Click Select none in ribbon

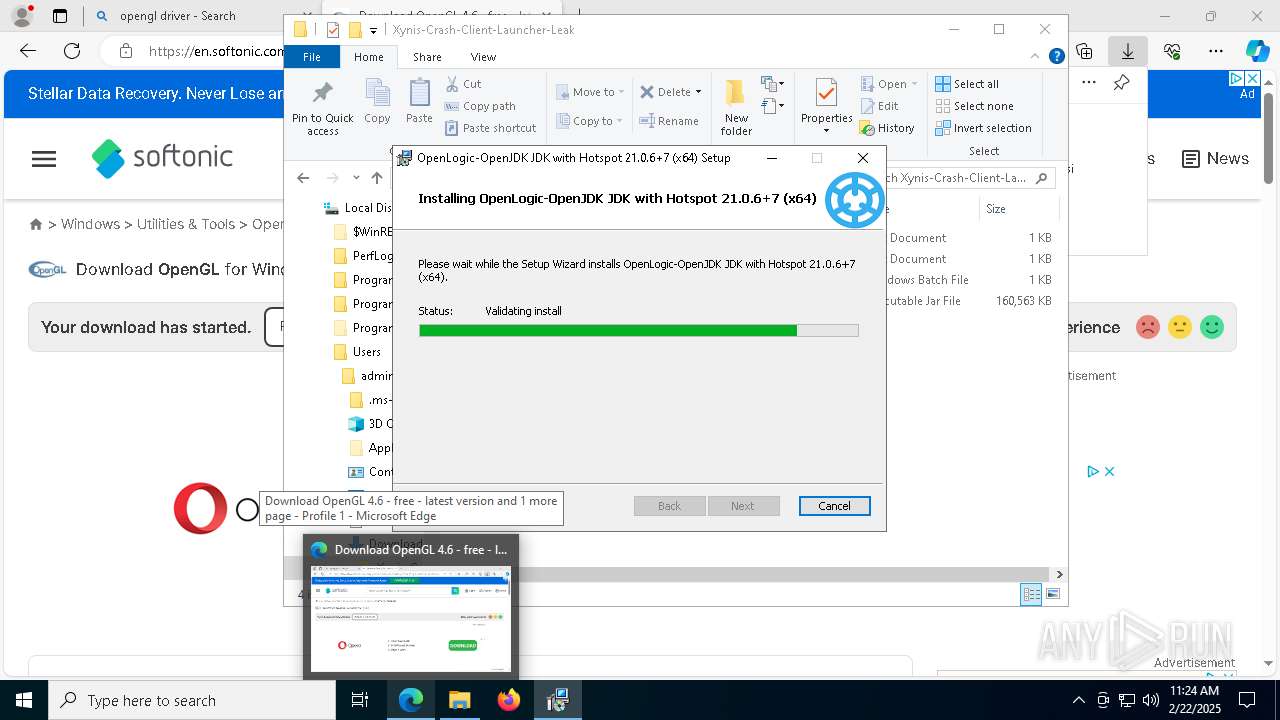pos(974,106)
